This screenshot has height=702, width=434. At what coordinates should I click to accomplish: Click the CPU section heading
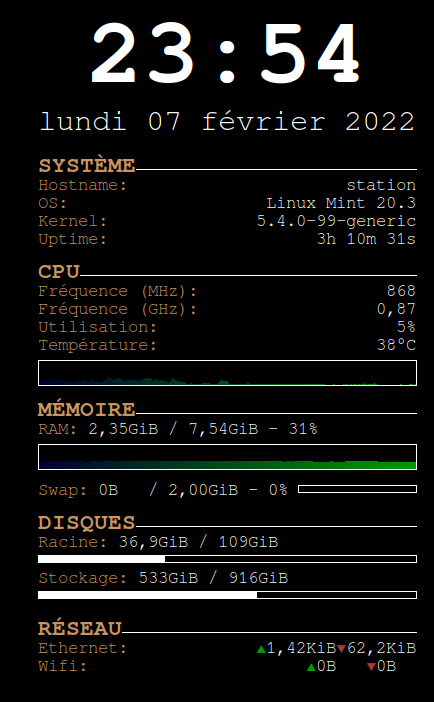coord(59,272)
